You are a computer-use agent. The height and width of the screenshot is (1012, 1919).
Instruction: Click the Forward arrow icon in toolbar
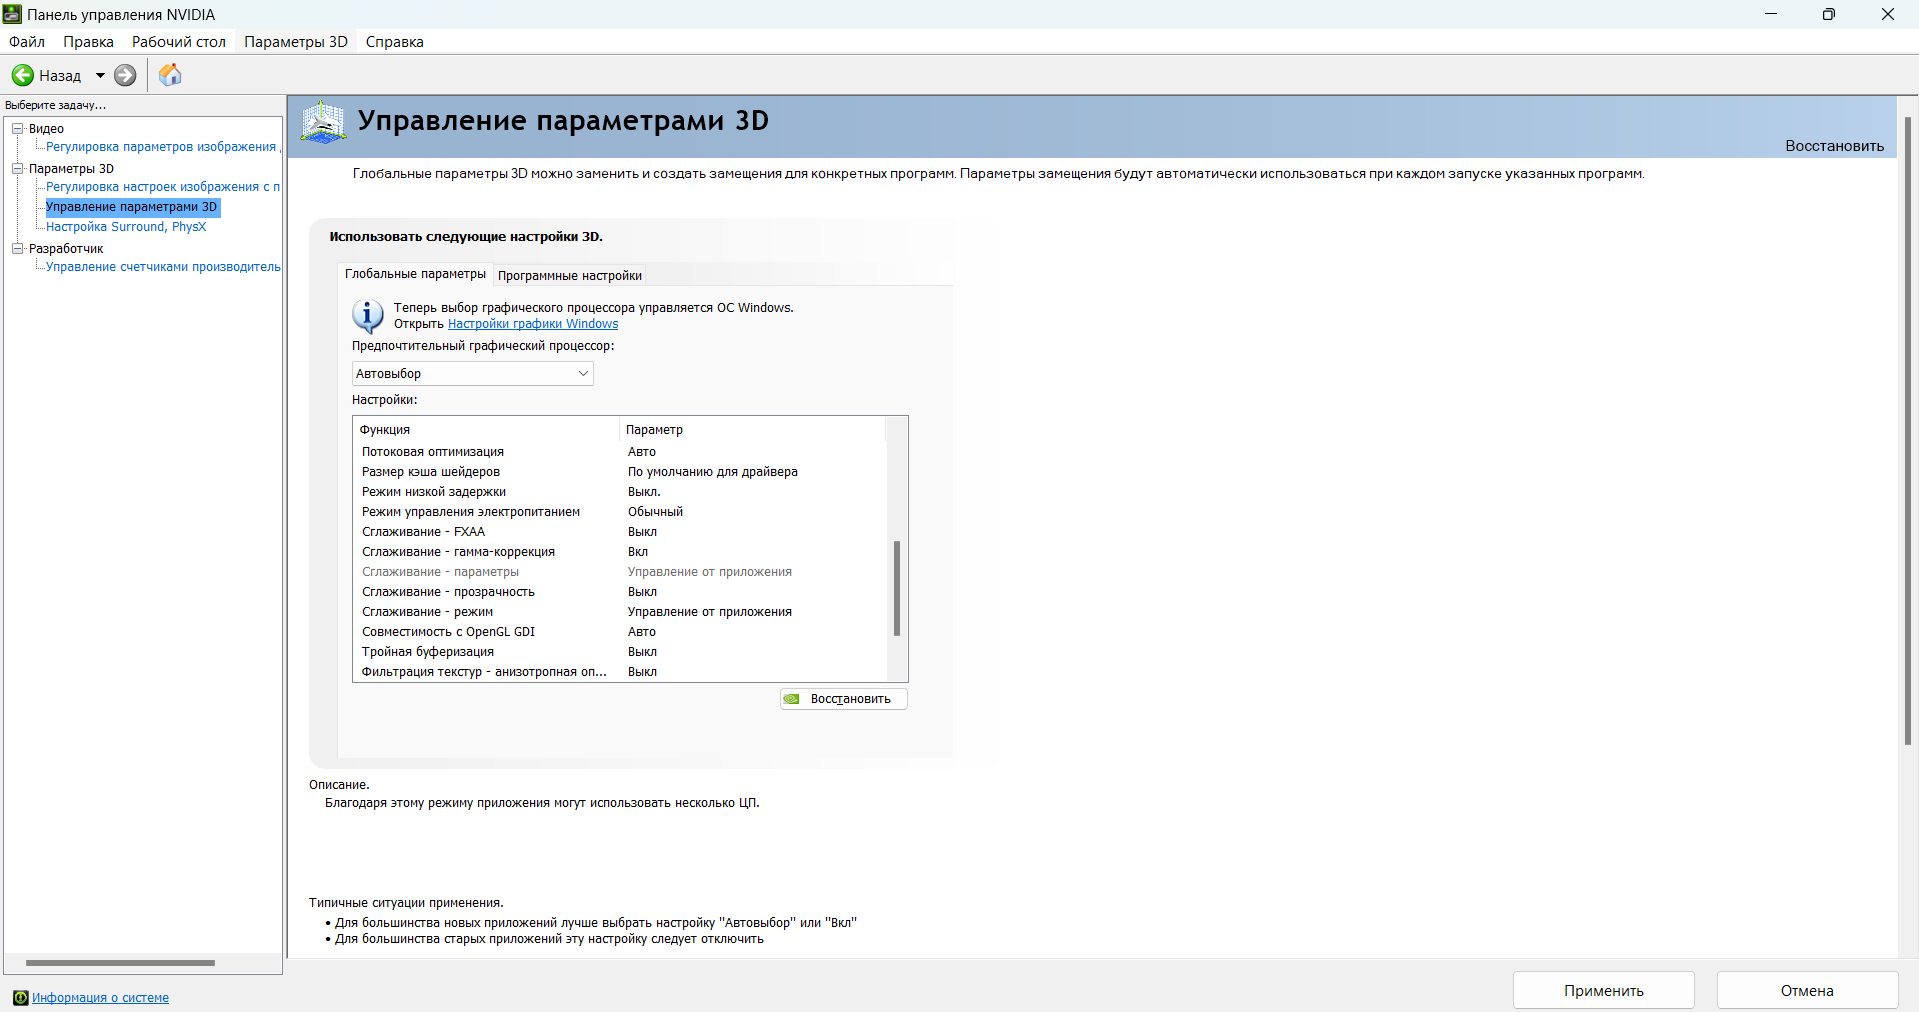125,75
